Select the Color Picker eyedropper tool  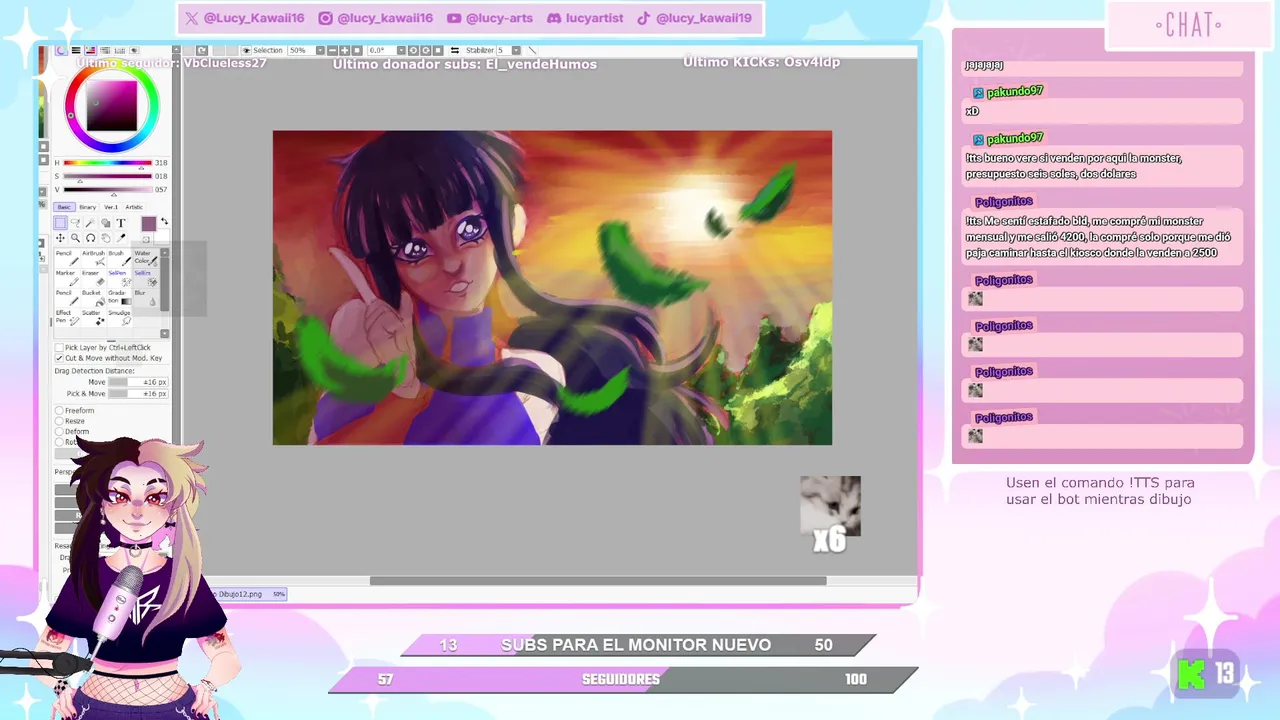[x=121, y=238]
